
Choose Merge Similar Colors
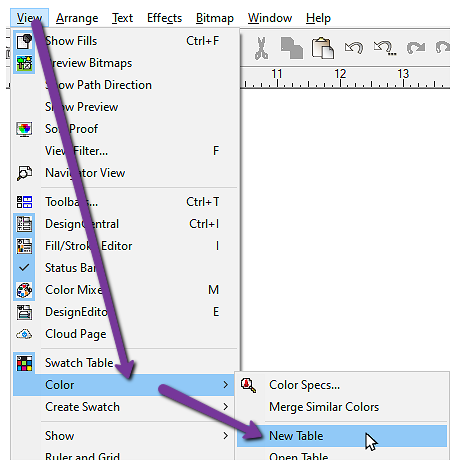tap(324, 407)
